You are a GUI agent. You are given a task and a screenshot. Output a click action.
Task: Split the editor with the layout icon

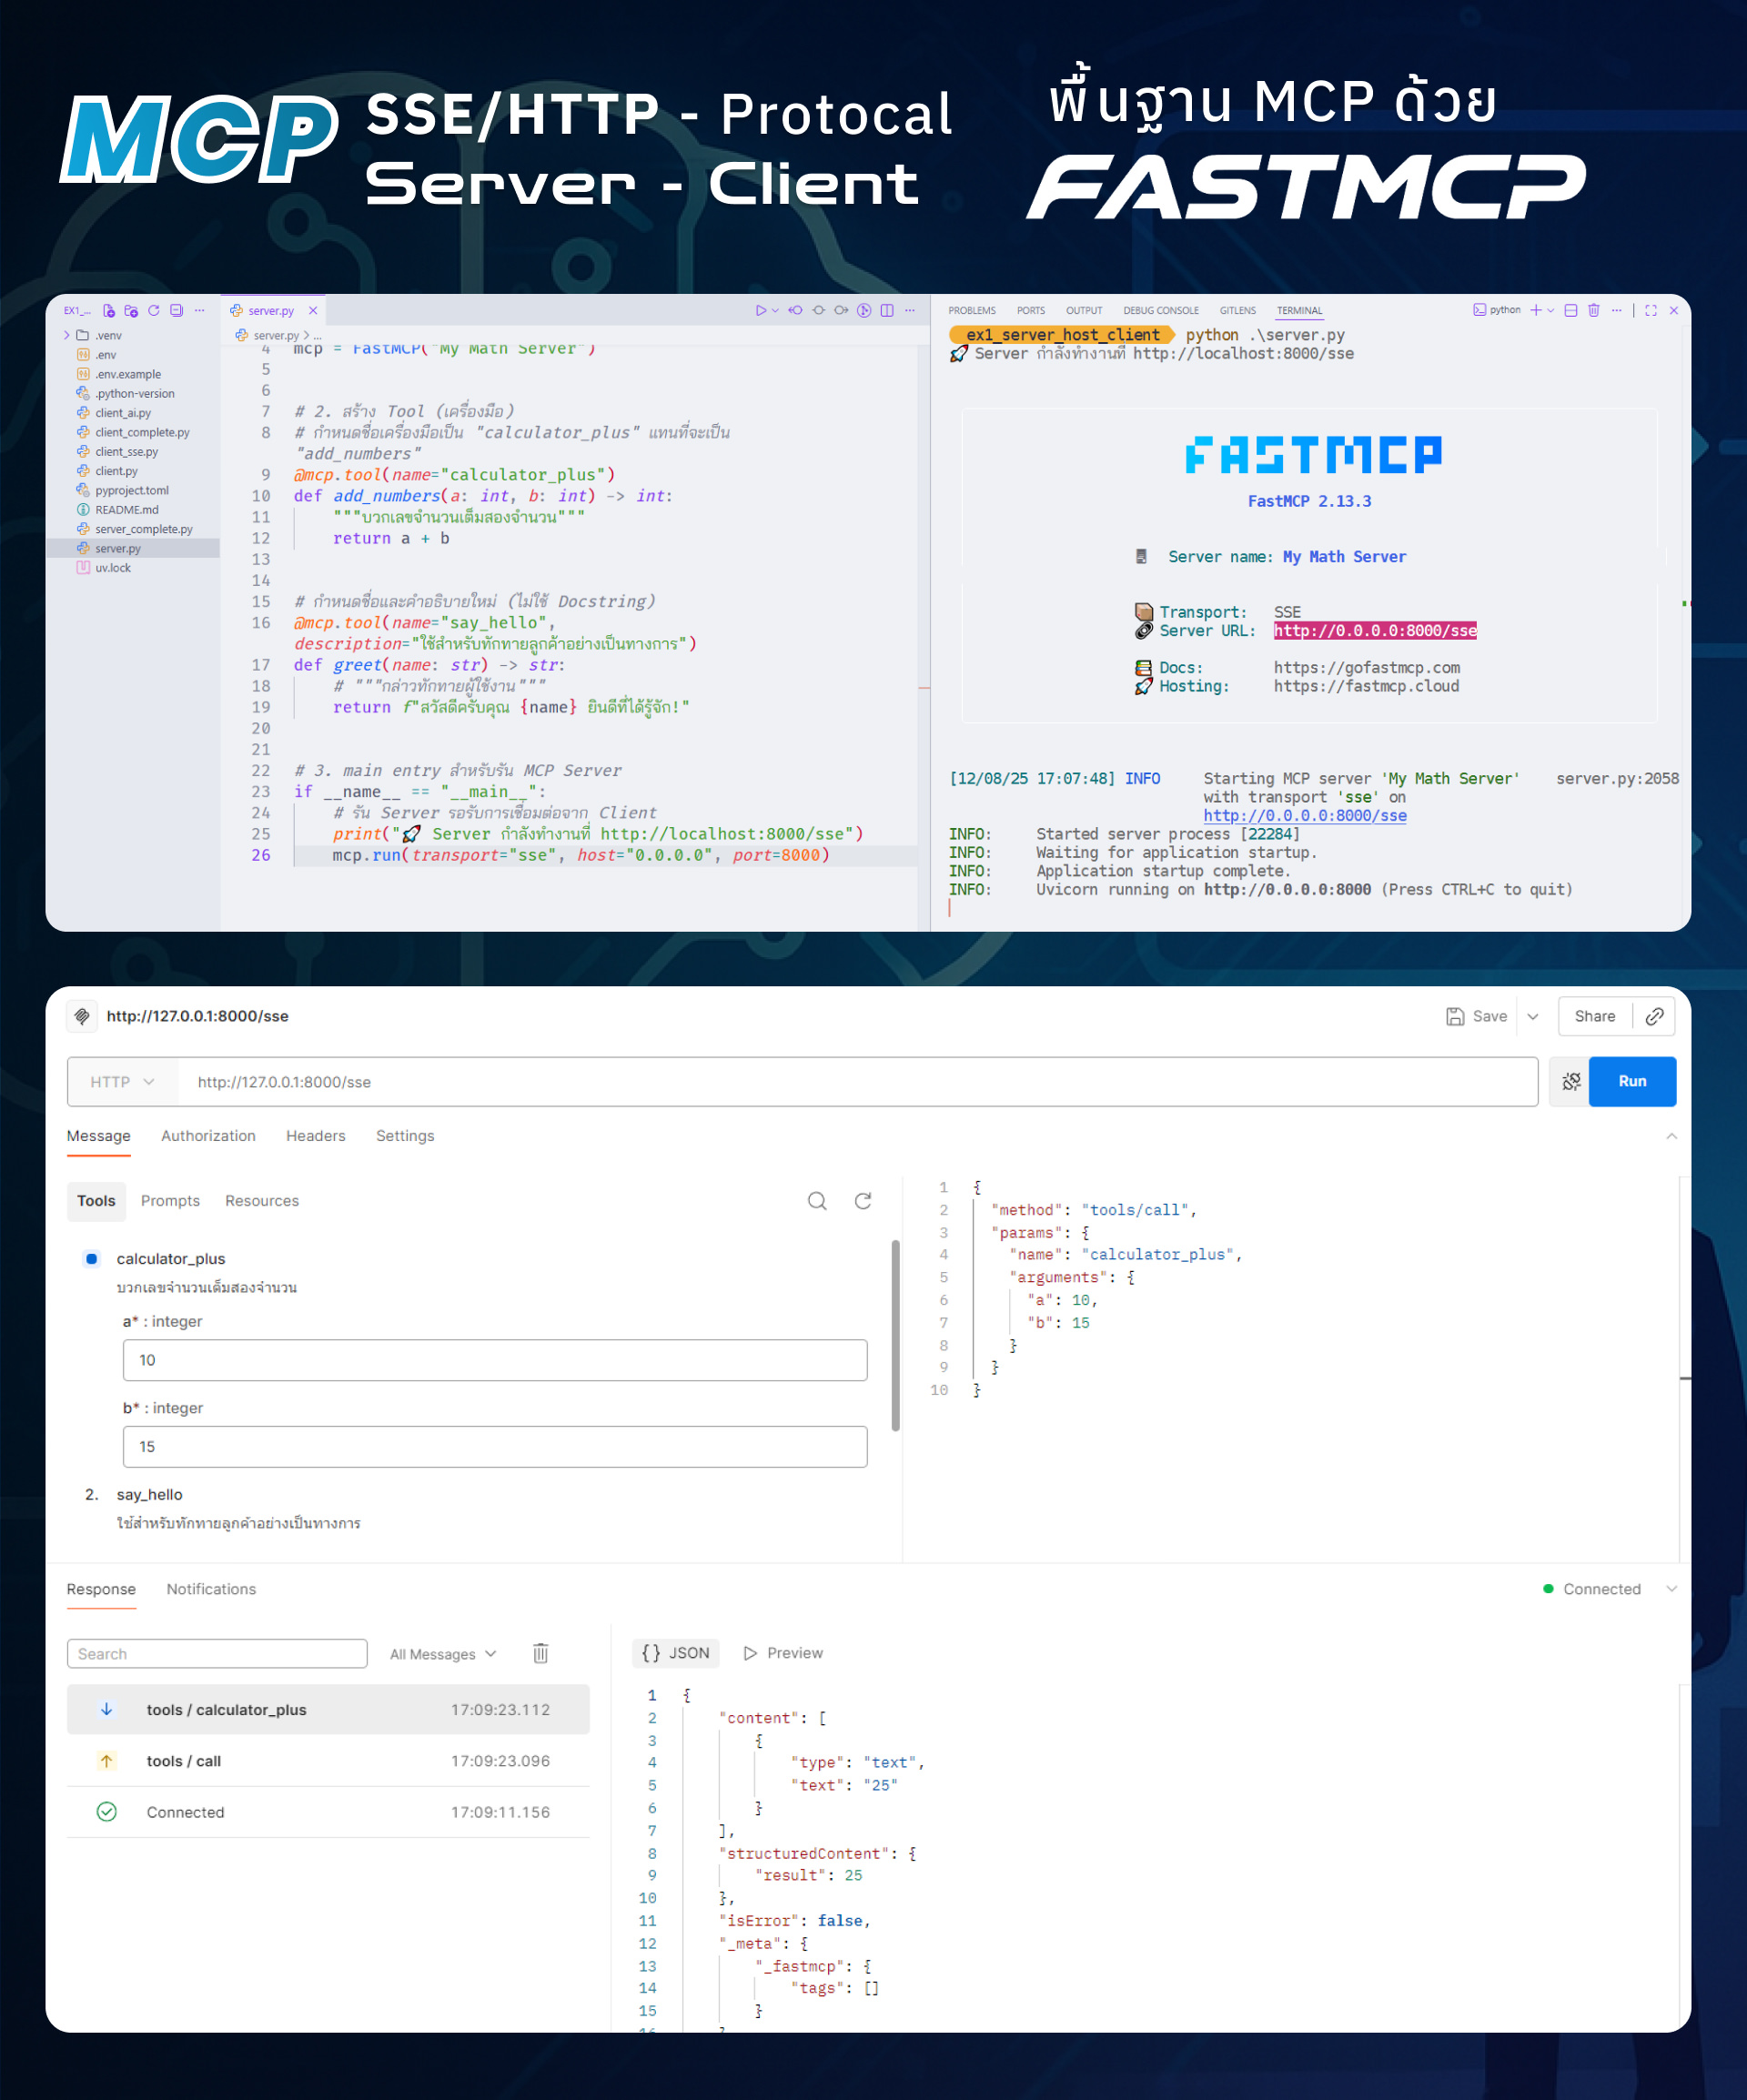(887, 311)
